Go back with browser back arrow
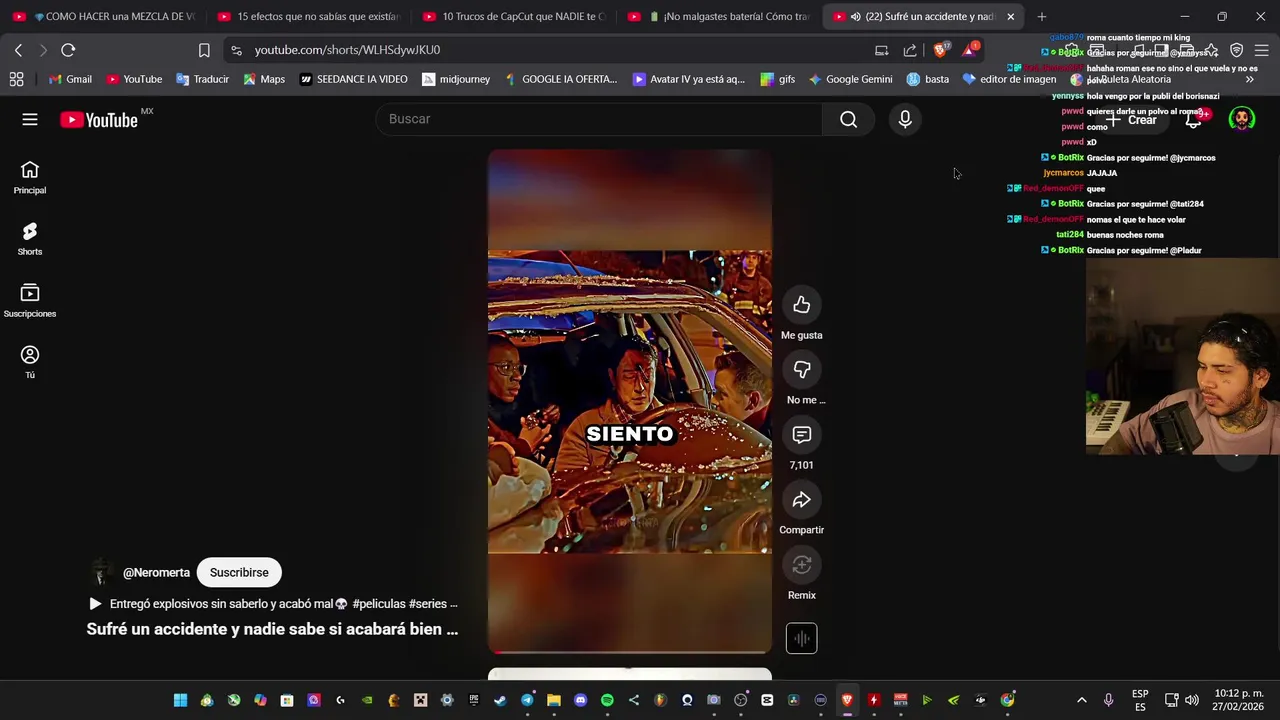The width and height of the screenshot is (1280, 720). tap(18, 50)
